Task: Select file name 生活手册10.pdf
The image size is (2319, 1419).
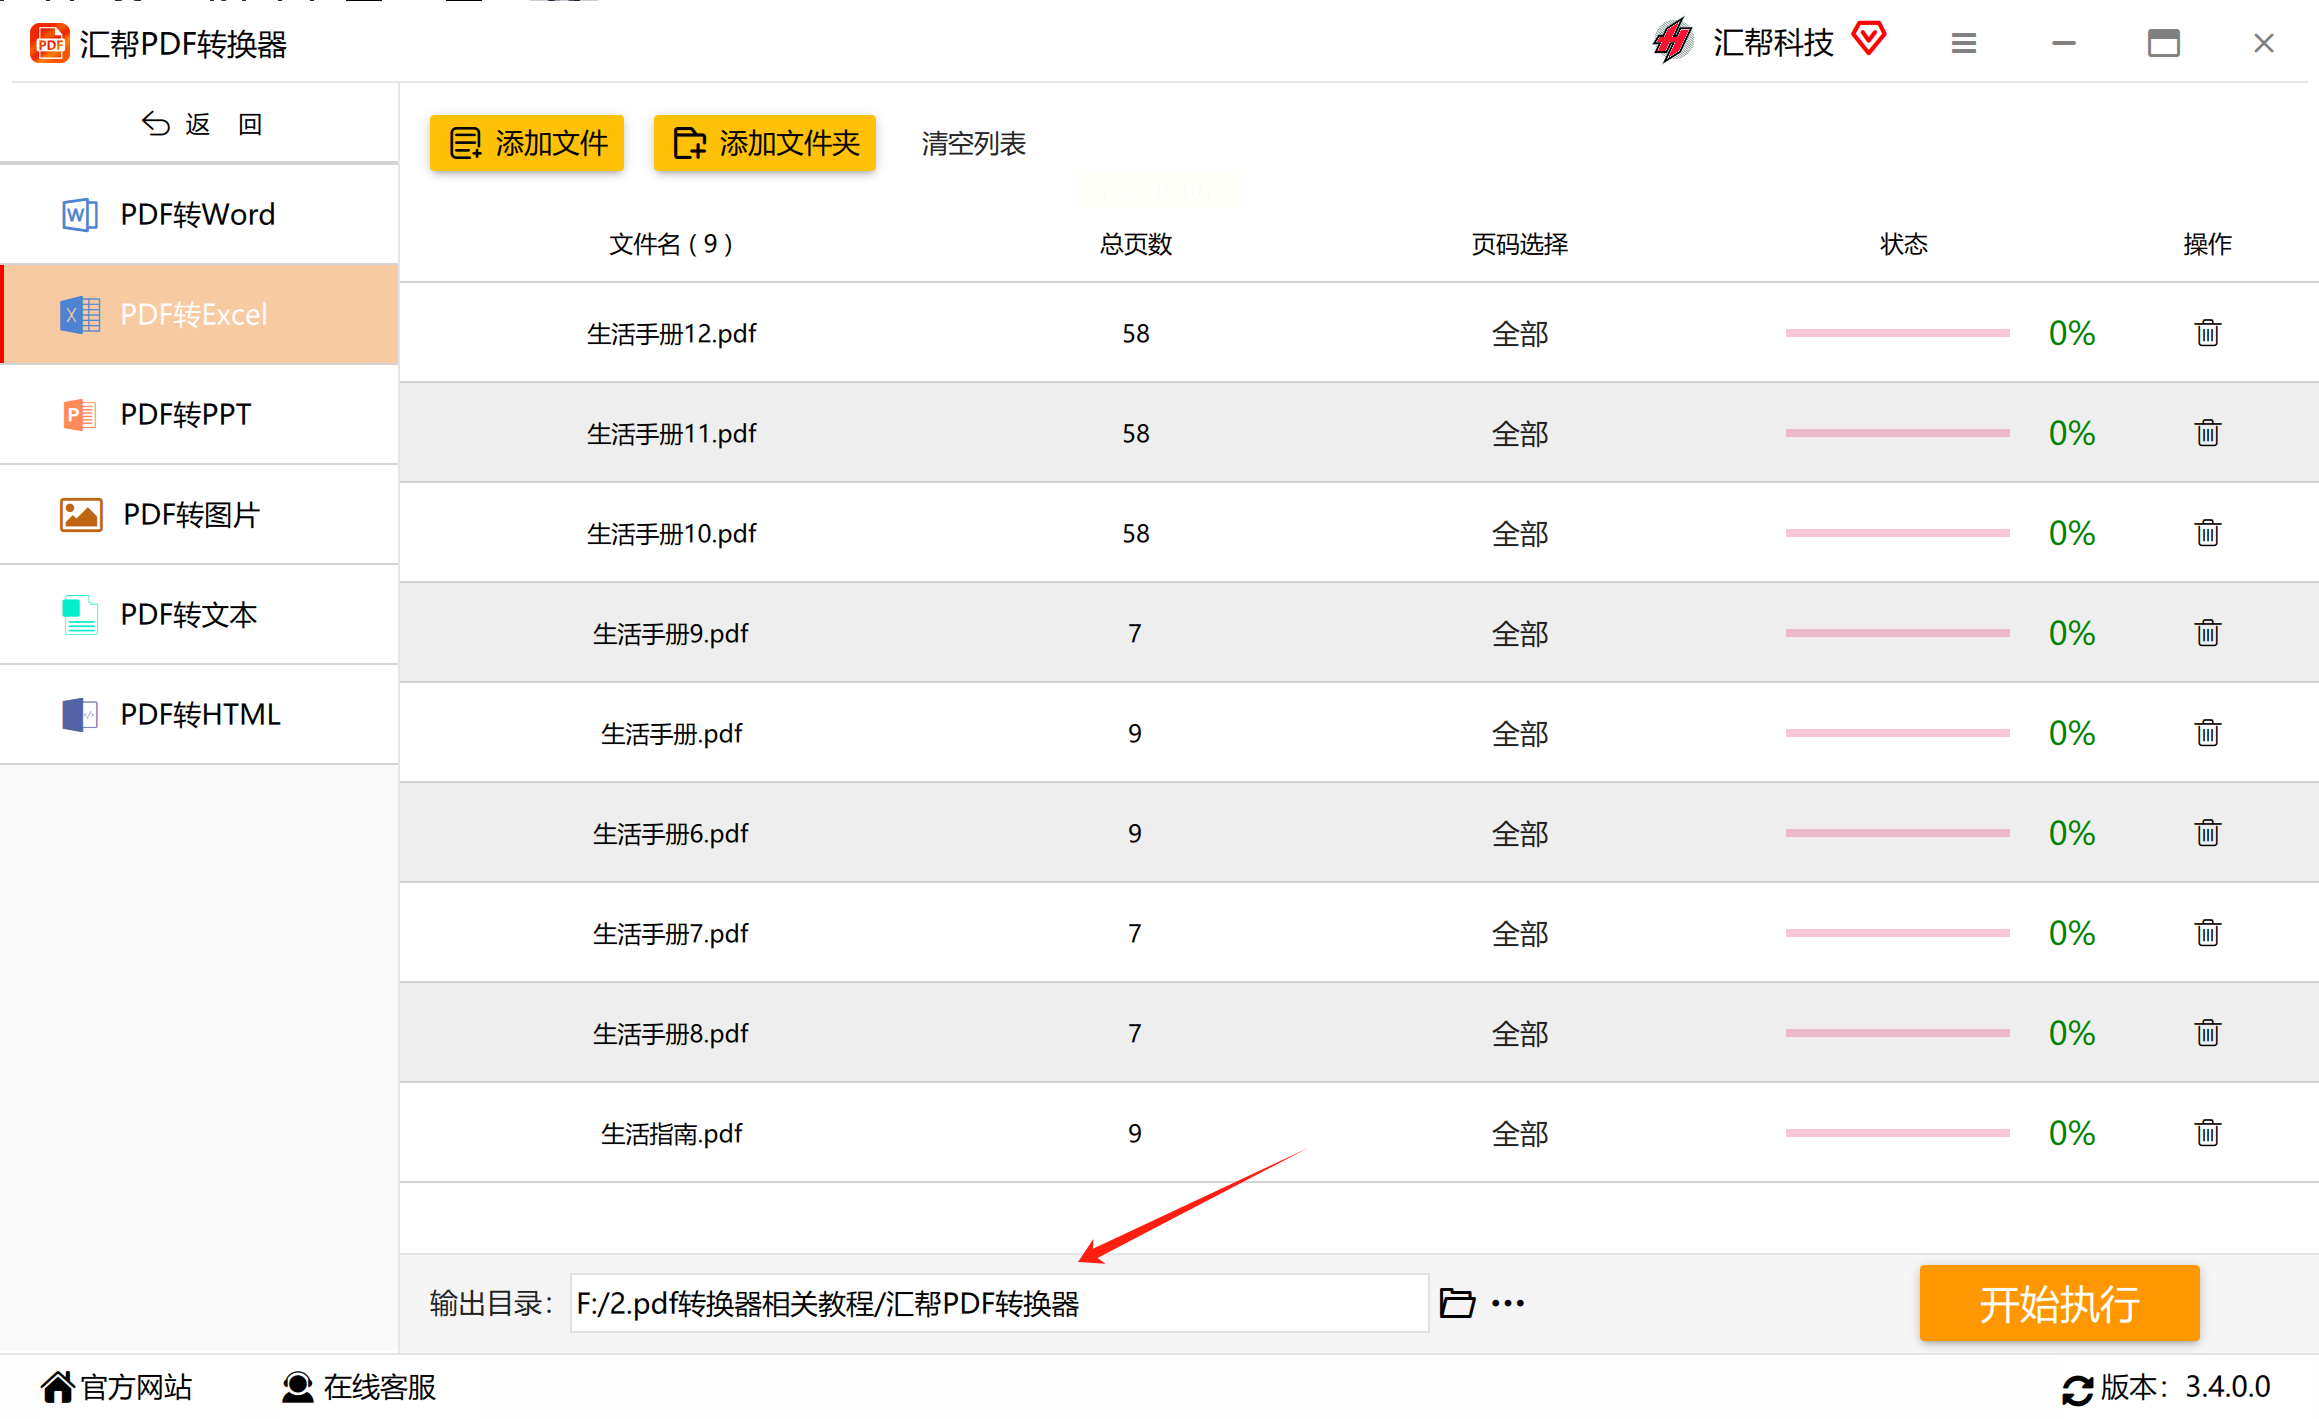Action: coord(671,533)
